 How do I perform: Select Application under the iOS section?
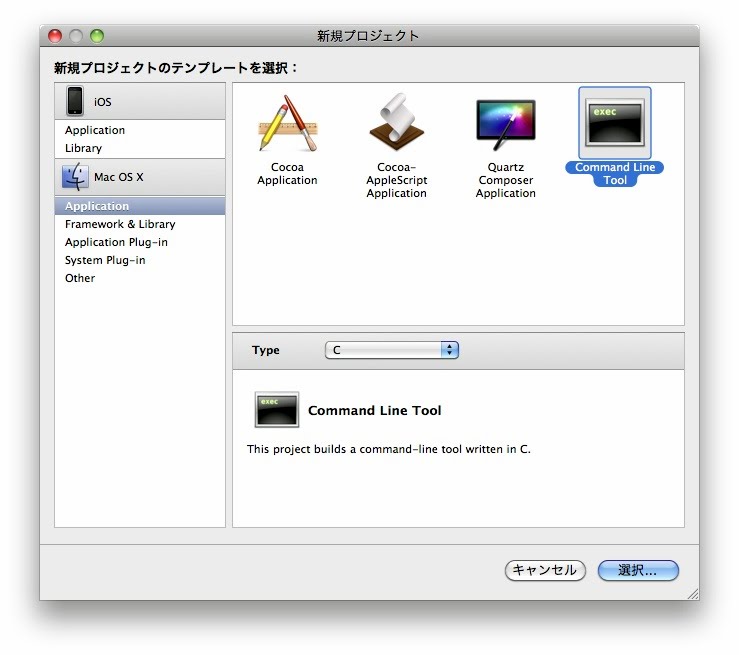[x=95, y=130]
